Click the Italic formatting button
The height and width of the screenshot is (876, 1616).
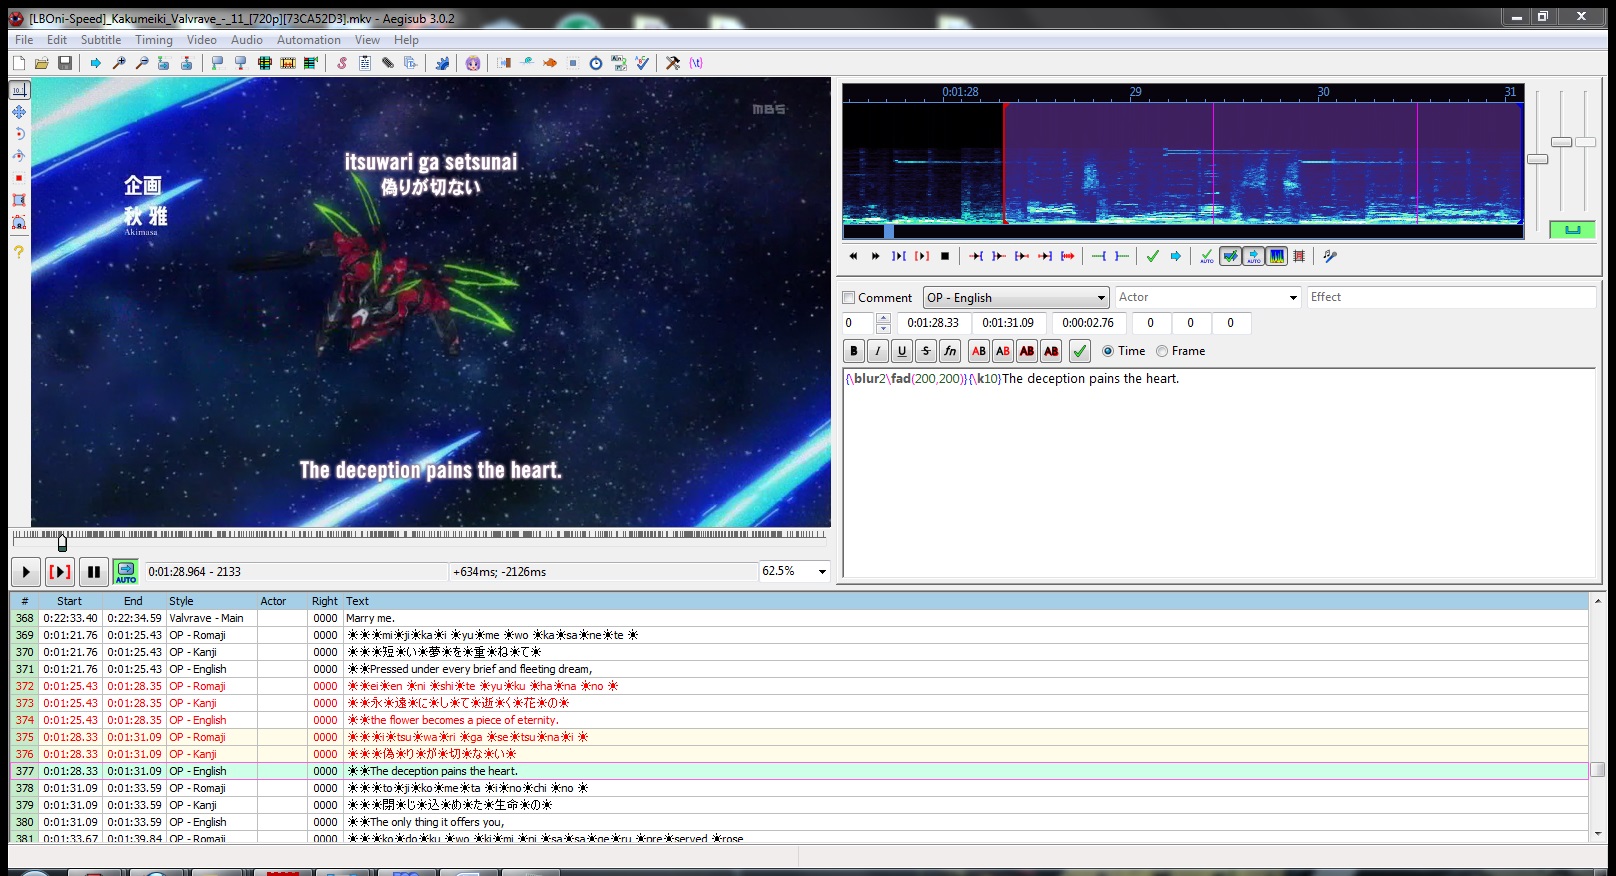click(878, 351)
